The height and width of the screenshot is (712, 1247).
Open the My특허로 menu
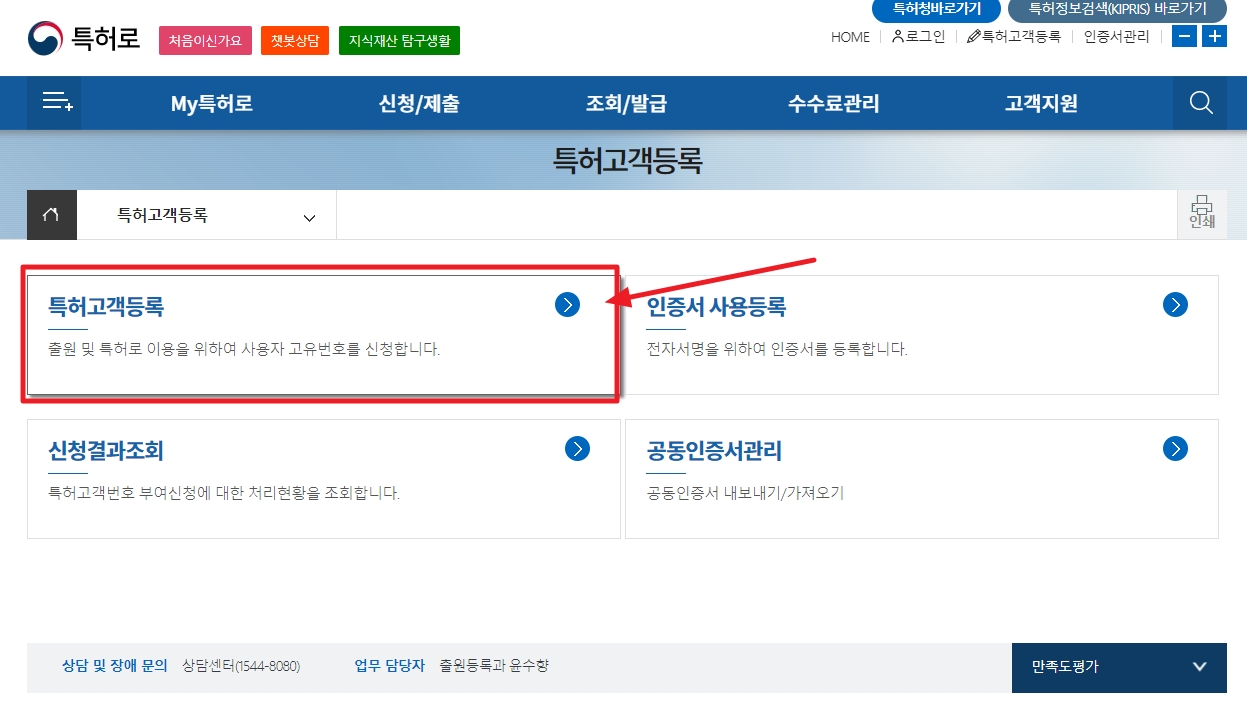(x=212, y=102)
